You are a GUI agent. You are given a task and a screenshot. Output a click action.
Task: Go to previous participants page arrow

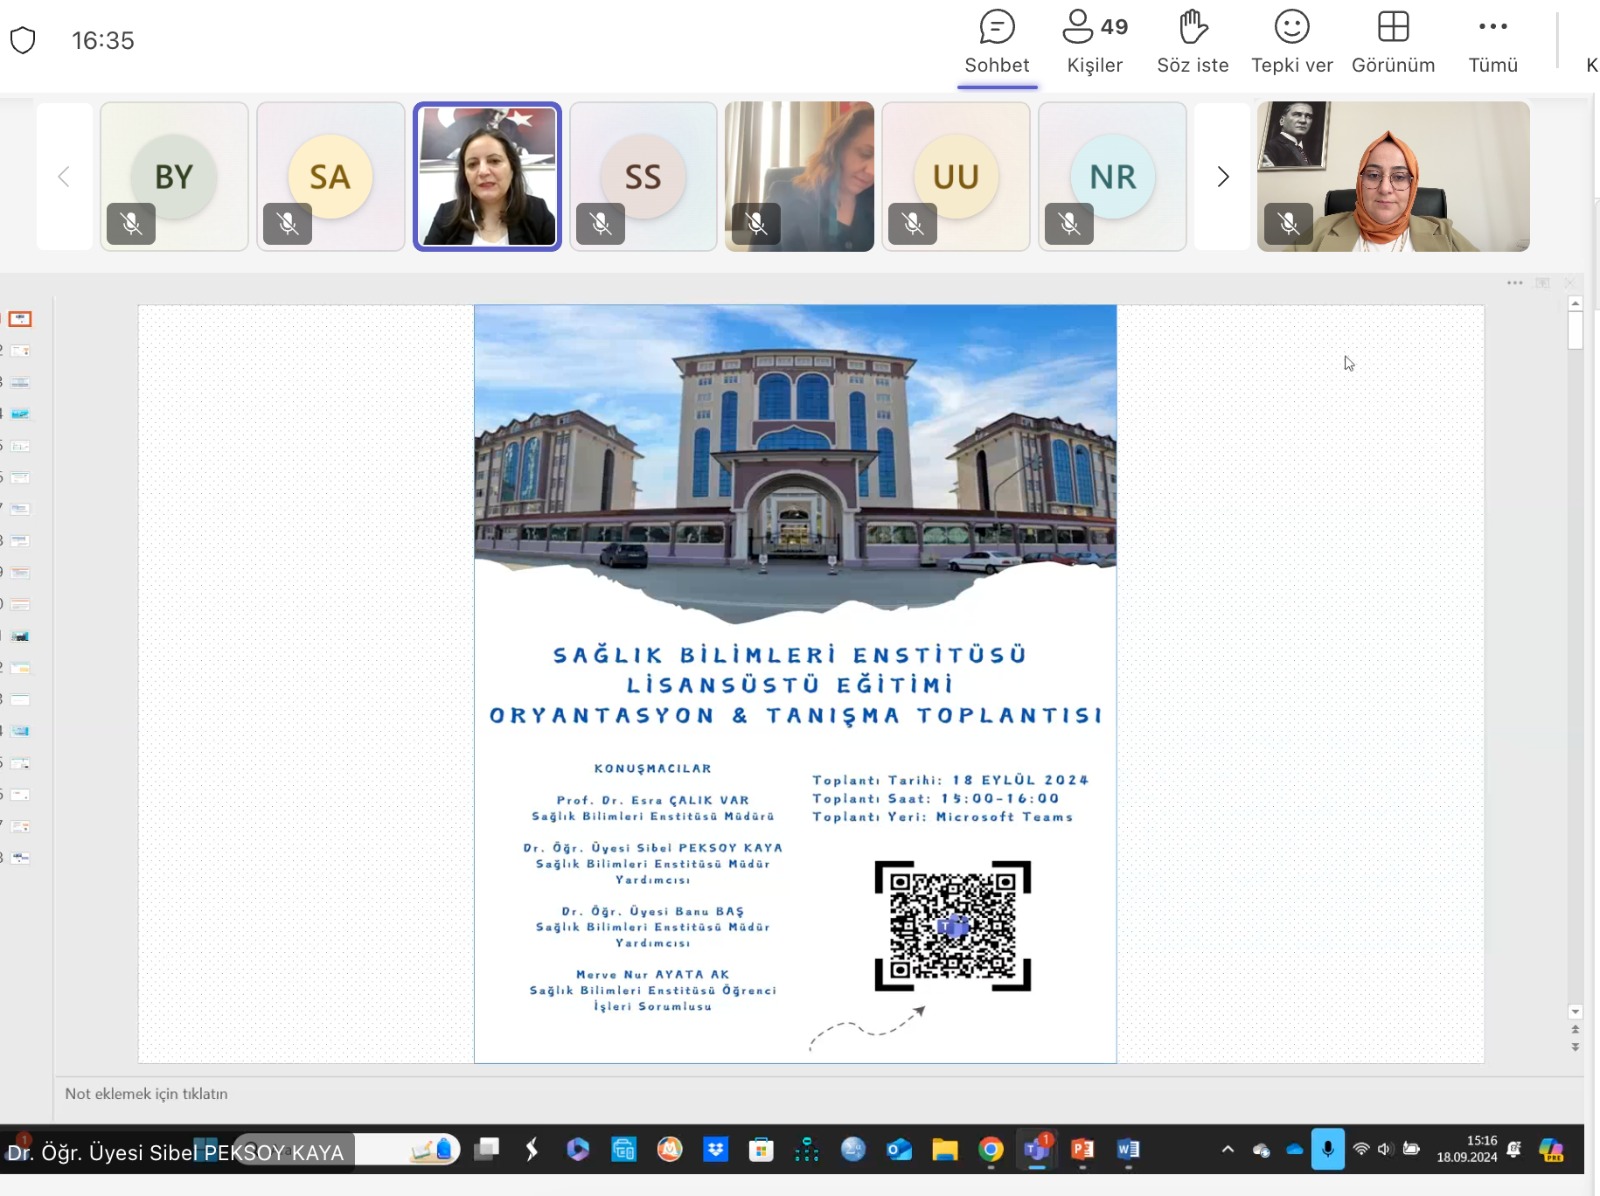click(64, 177)
